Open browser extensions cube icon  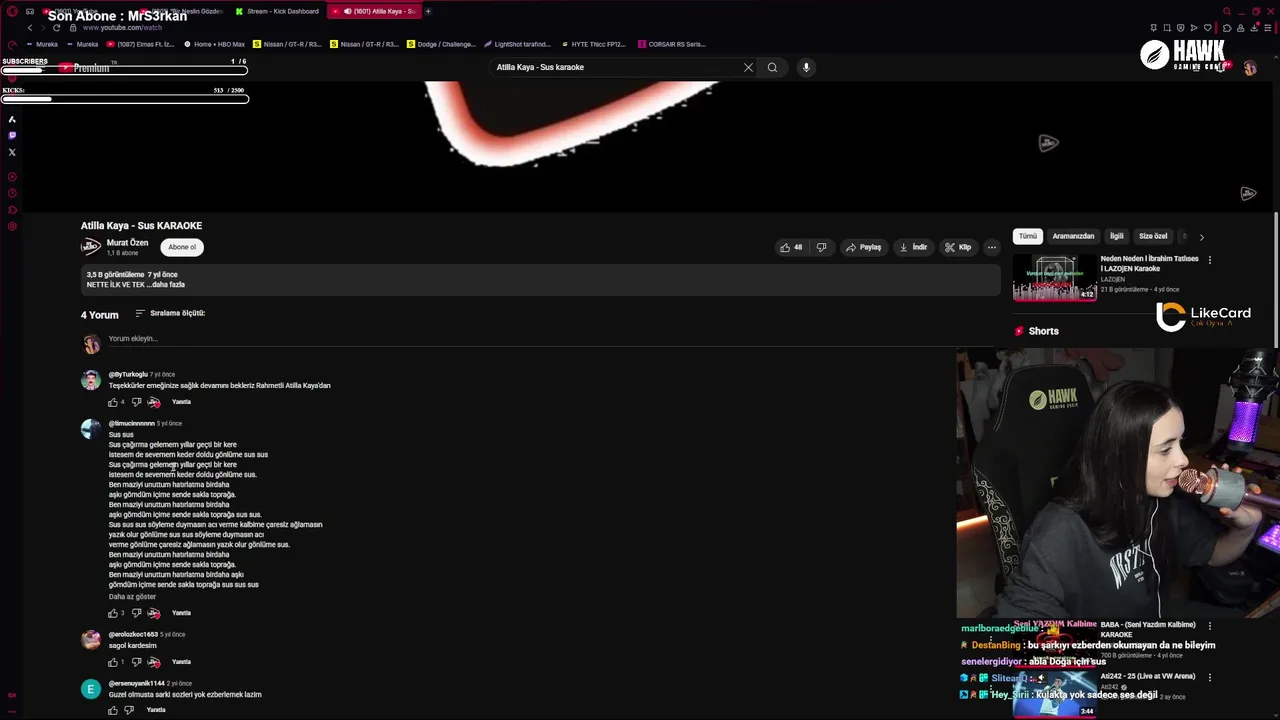1227,28
